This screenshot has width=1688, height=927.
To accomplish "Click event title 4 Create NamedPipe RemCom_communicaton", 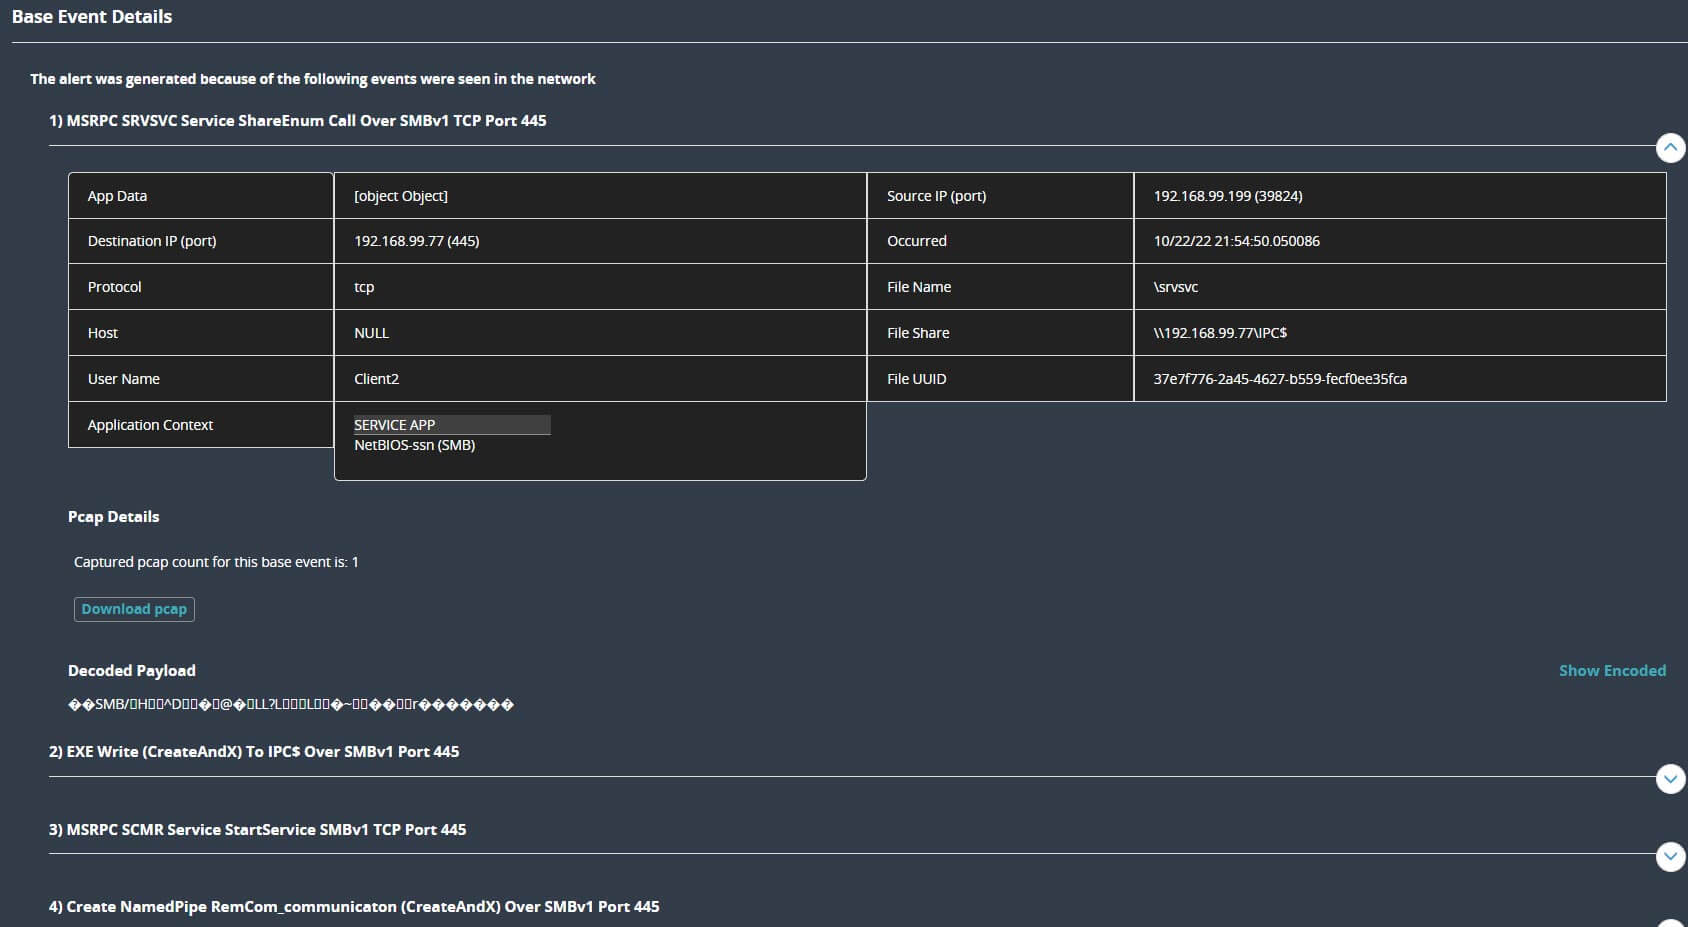I will pos(354,907).
